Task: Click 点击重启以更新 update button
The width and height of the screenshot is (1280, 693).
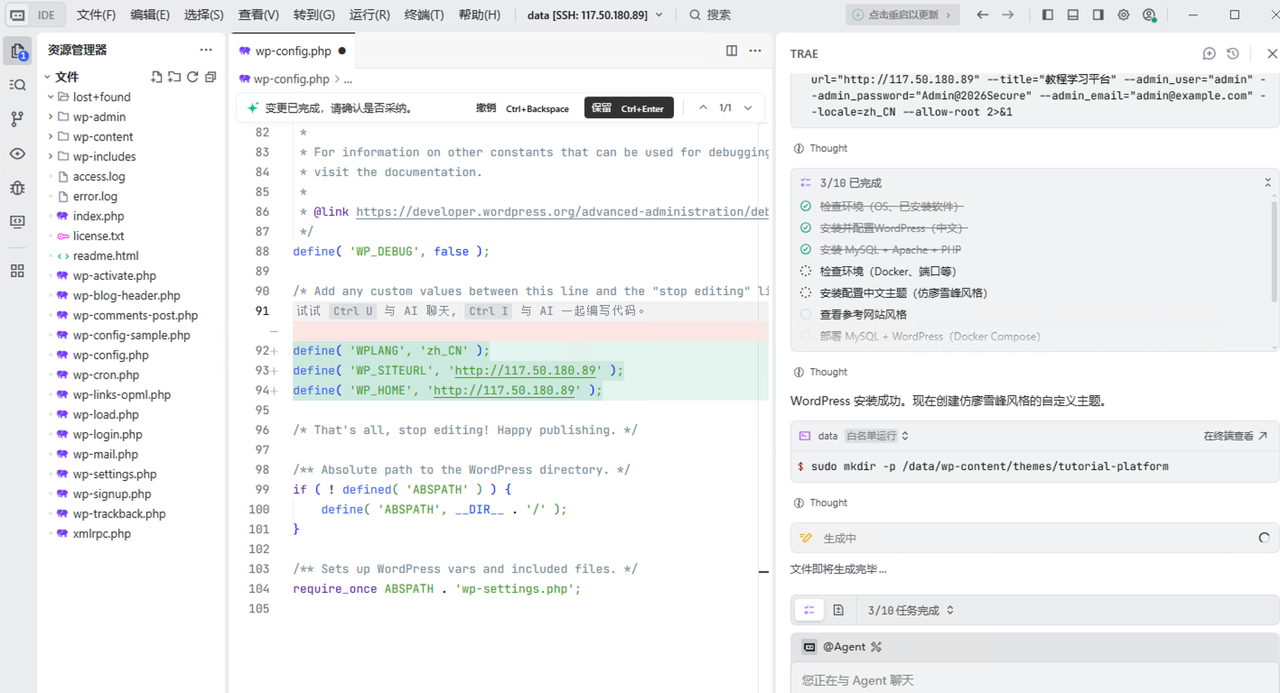Action: point(902,15)
